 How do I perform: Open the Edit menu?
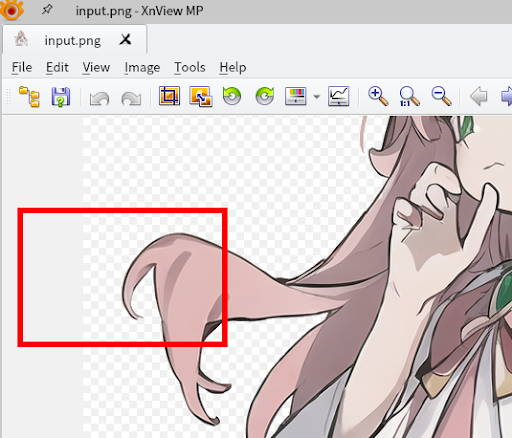[57, 68]
